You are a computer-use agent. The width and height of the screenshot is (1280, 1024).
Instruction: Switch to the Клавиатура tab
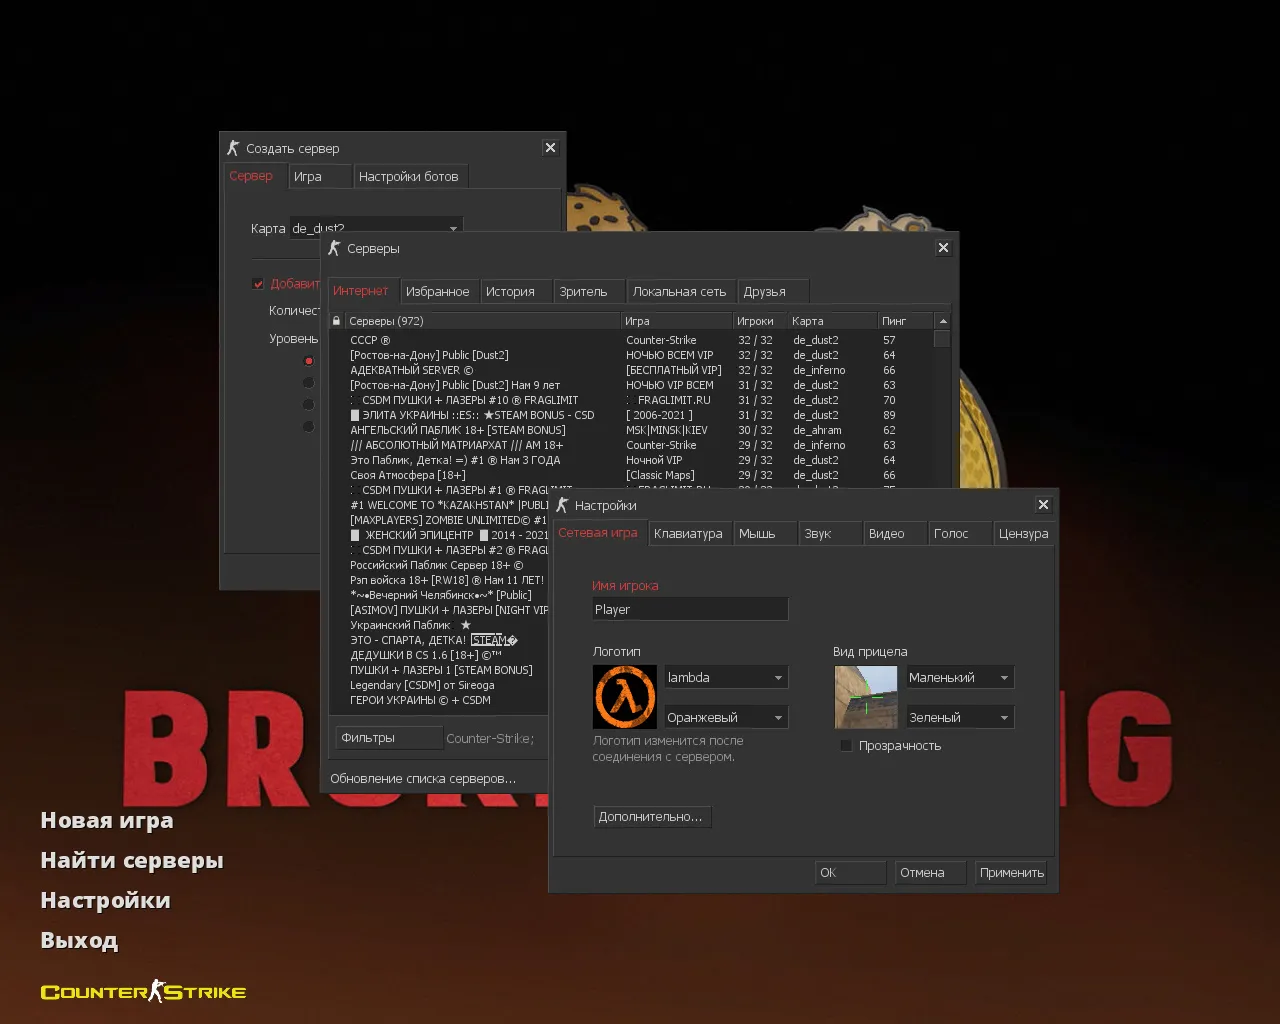(688, 534)
